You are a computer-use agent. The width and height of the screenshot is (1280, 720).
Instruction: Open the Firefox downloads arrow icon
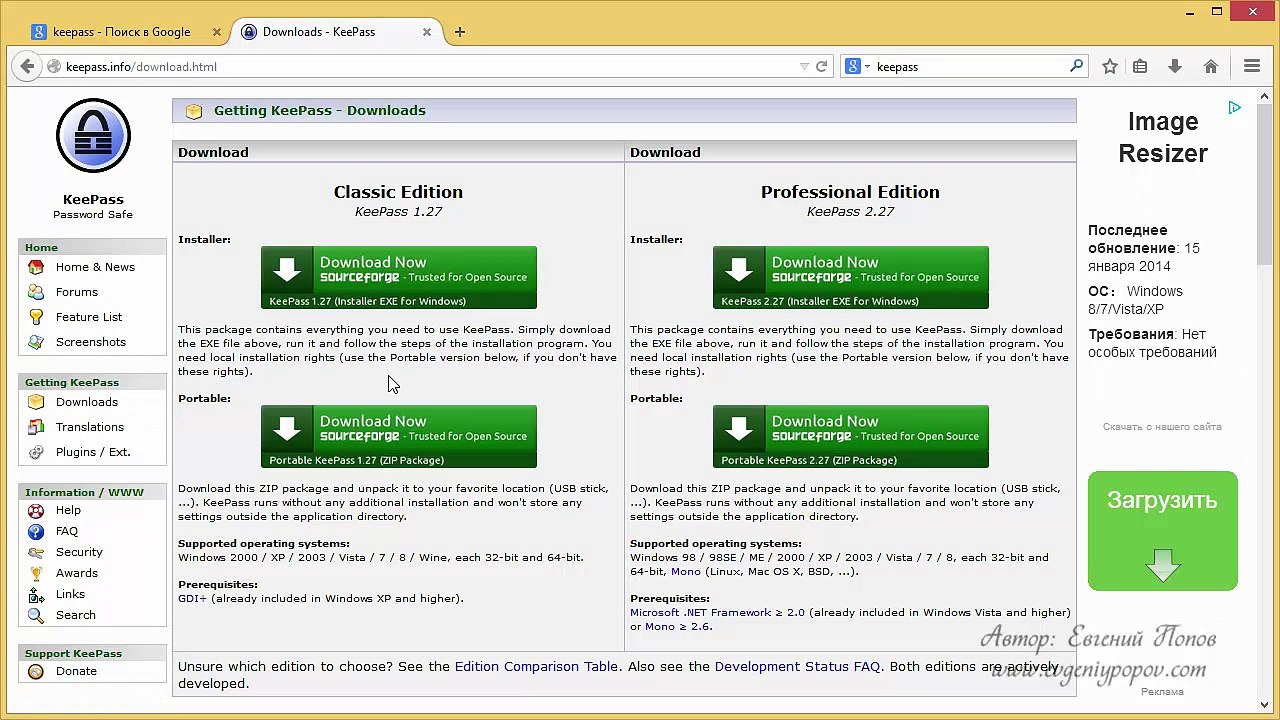pos(1175,66)
